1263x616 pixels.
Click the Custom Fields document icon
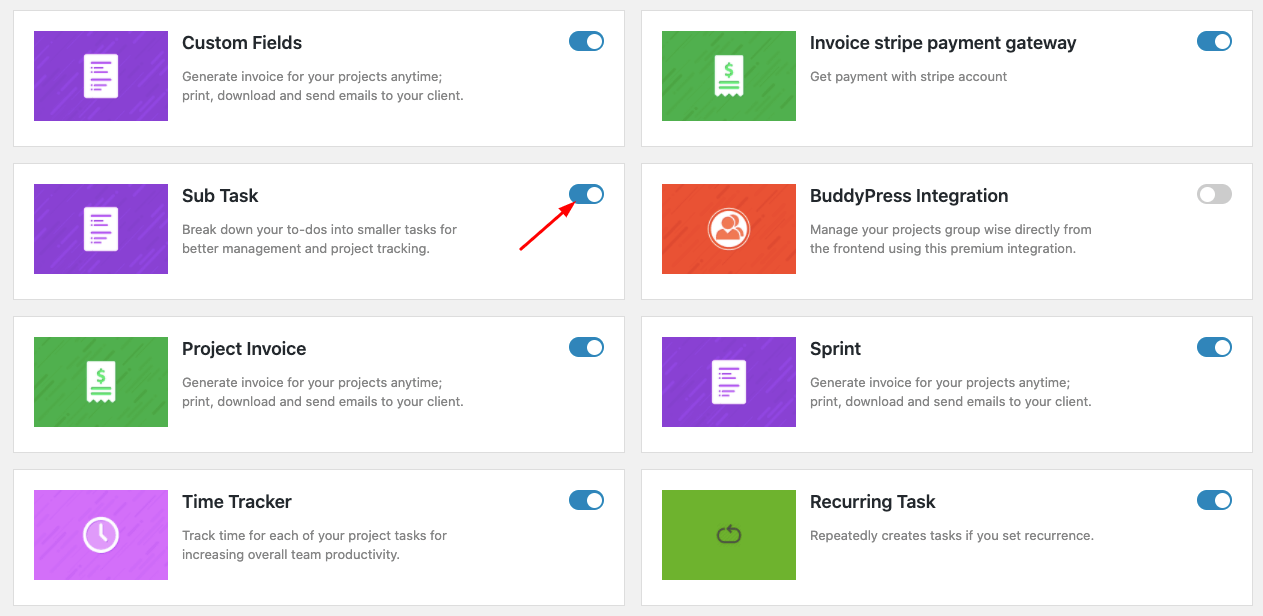point(100,76)
